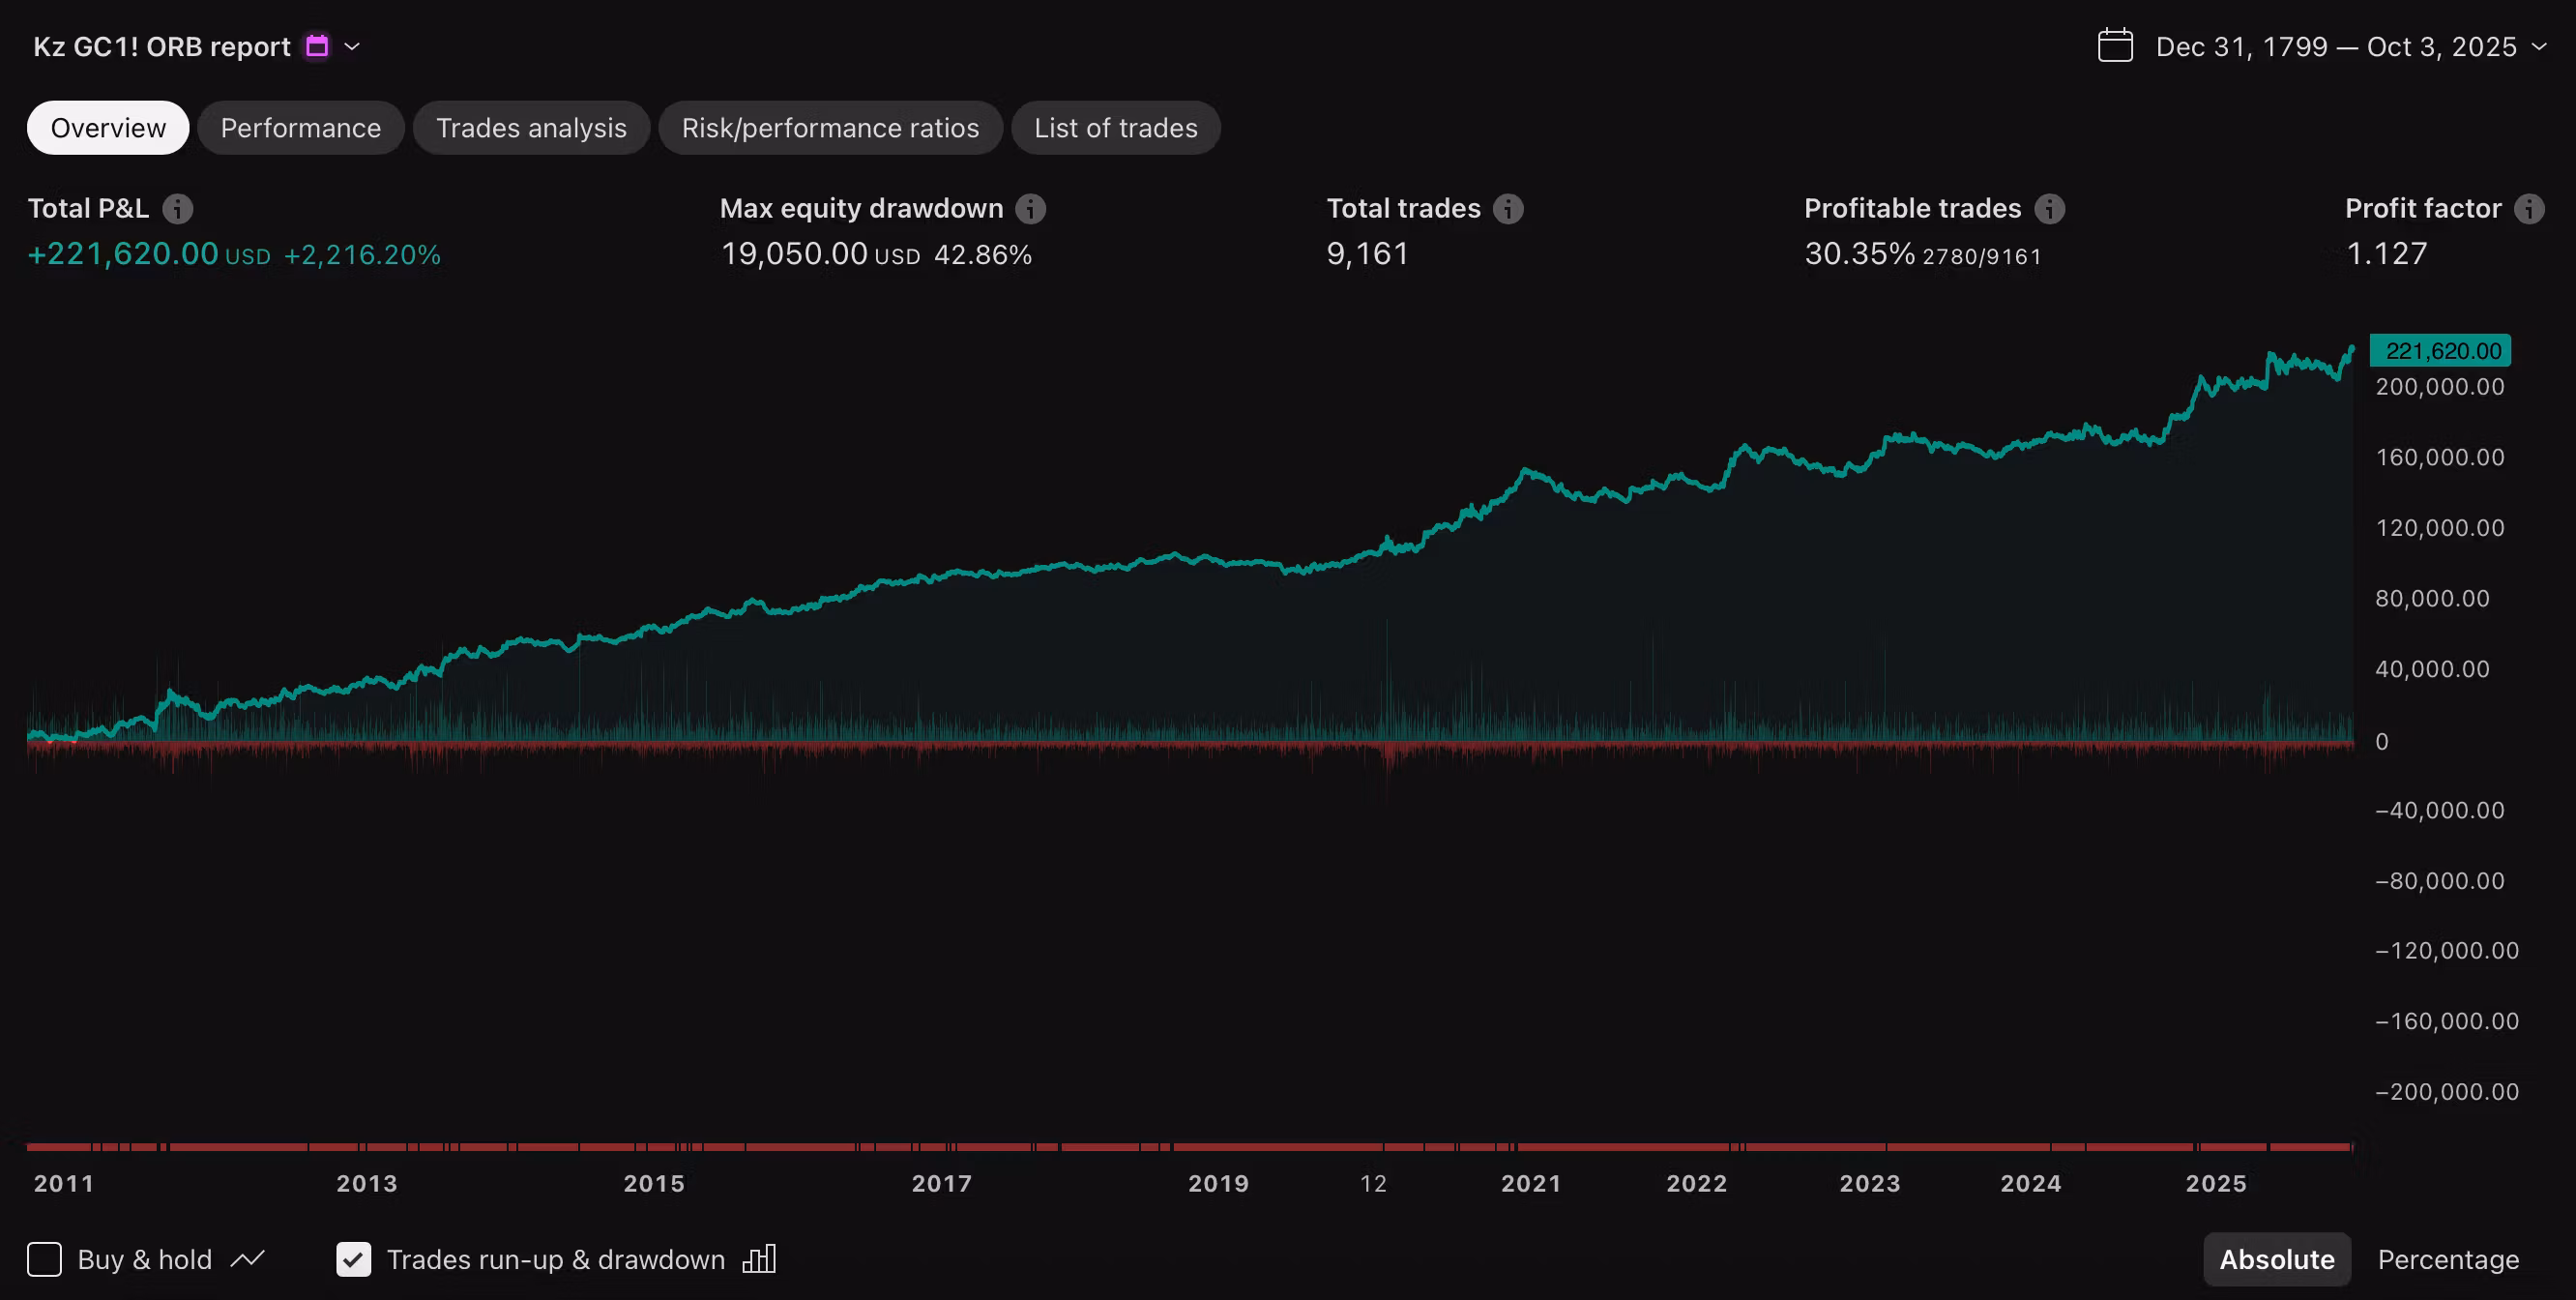
Task: Open the List of trades tab
Action: point(1115,128)
